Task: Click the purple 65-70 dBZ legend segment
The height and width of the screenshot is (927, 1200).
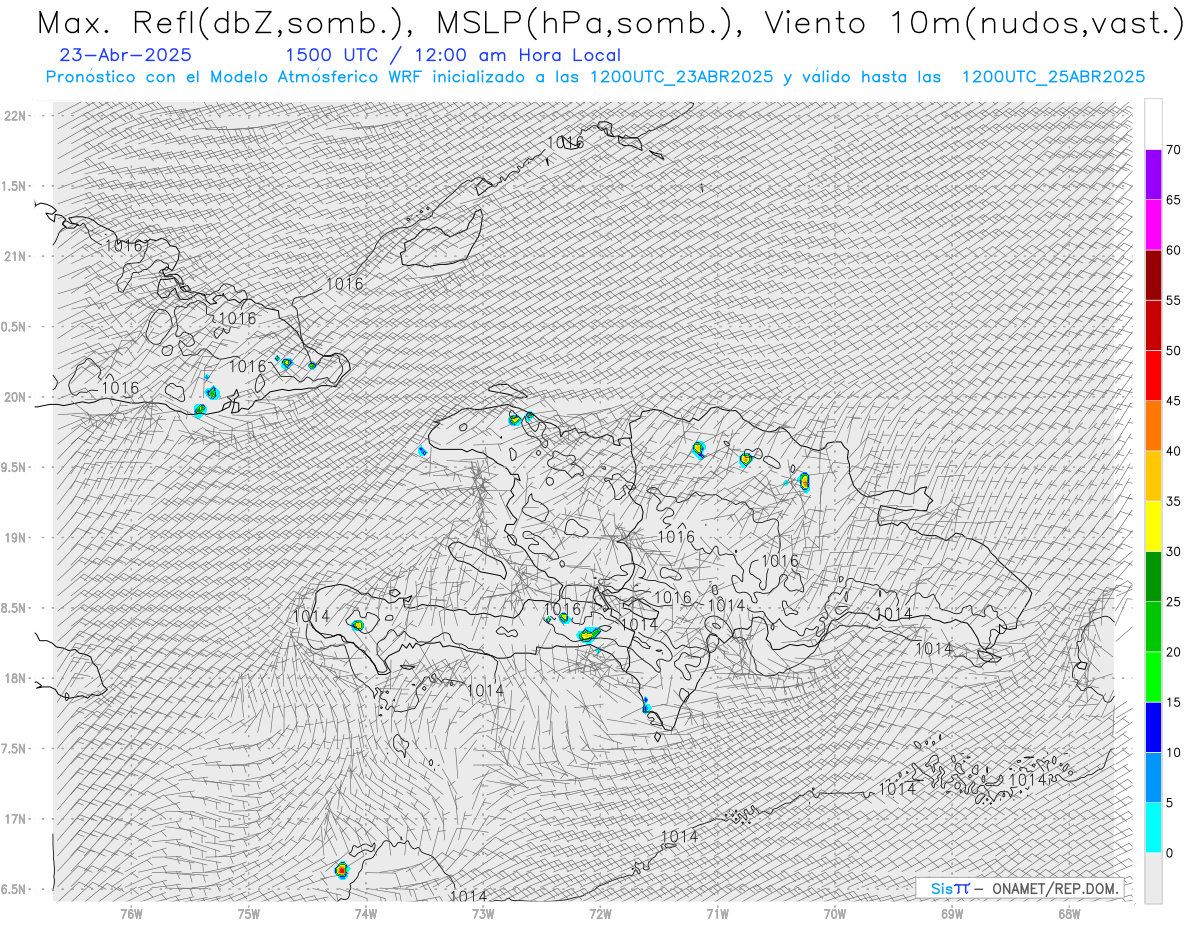Action: point(1153,175)
